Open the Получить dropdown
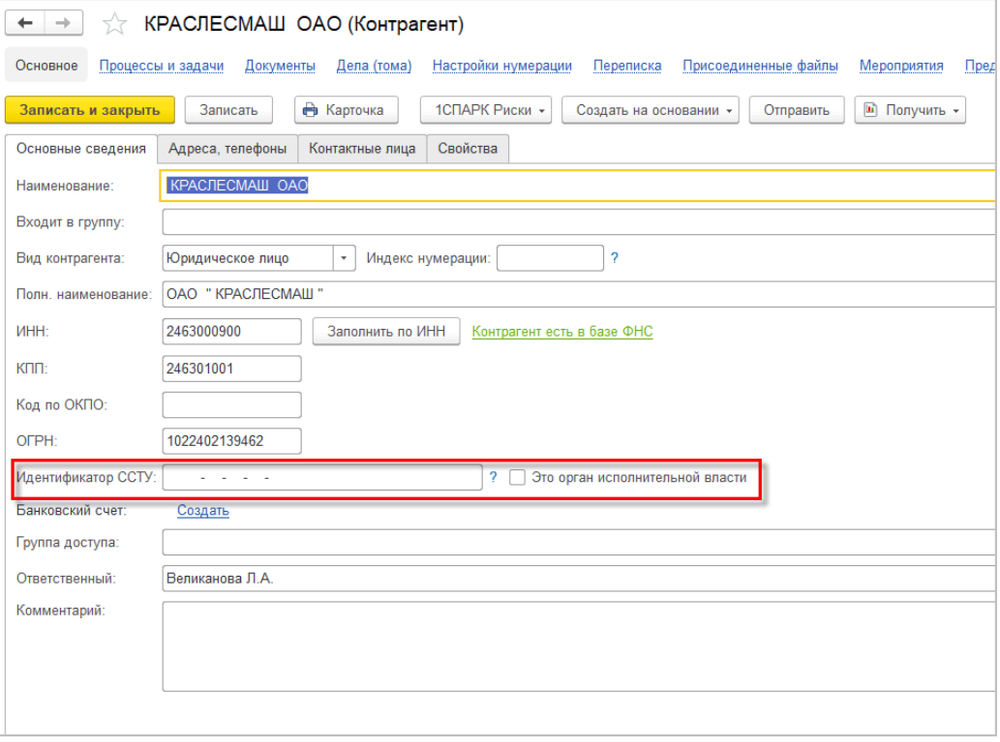The height and width of the screenshot is (742, 1000). pyautogui.click(x=910, y=110)
